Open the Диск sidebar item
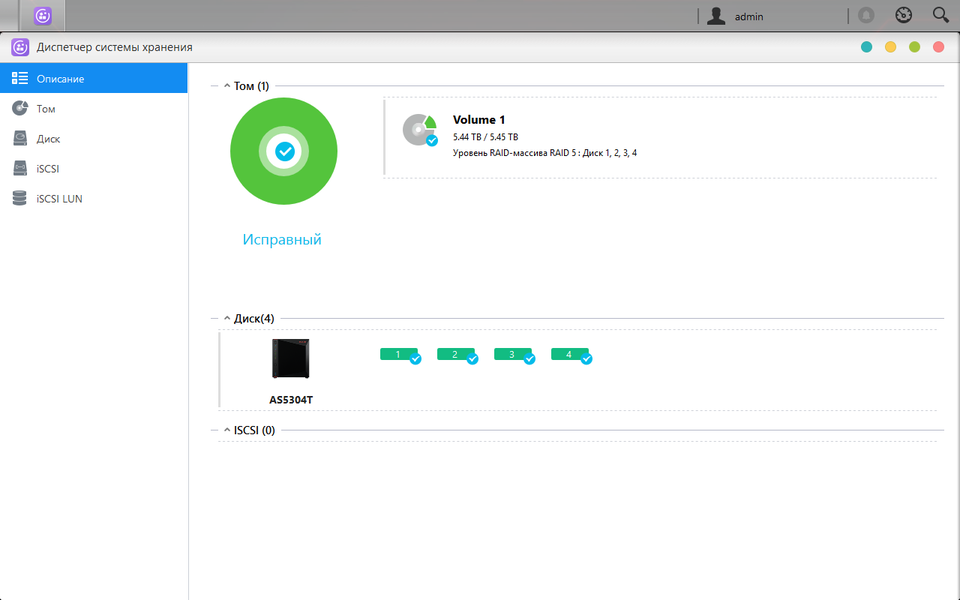The image size is (960, 600). (94, 139)
